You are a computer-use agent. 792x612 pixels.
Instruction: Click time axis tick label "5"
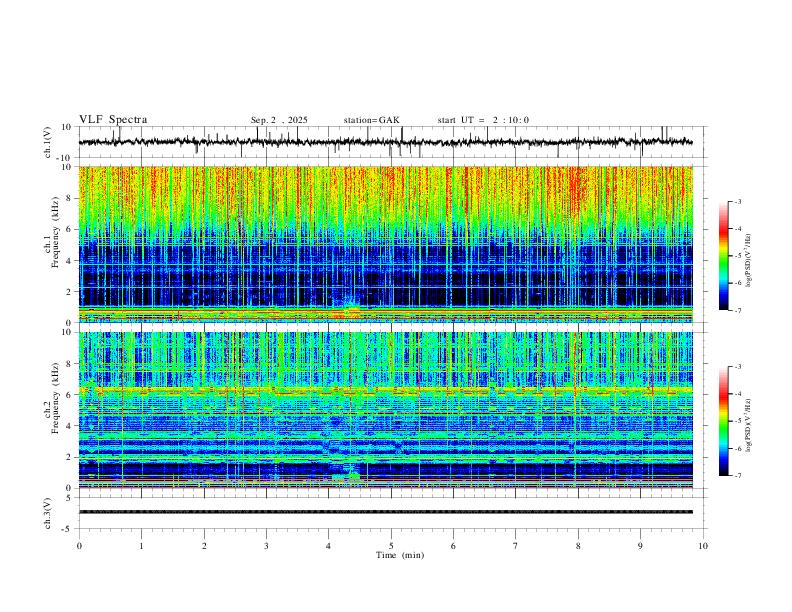pos(391,546)
